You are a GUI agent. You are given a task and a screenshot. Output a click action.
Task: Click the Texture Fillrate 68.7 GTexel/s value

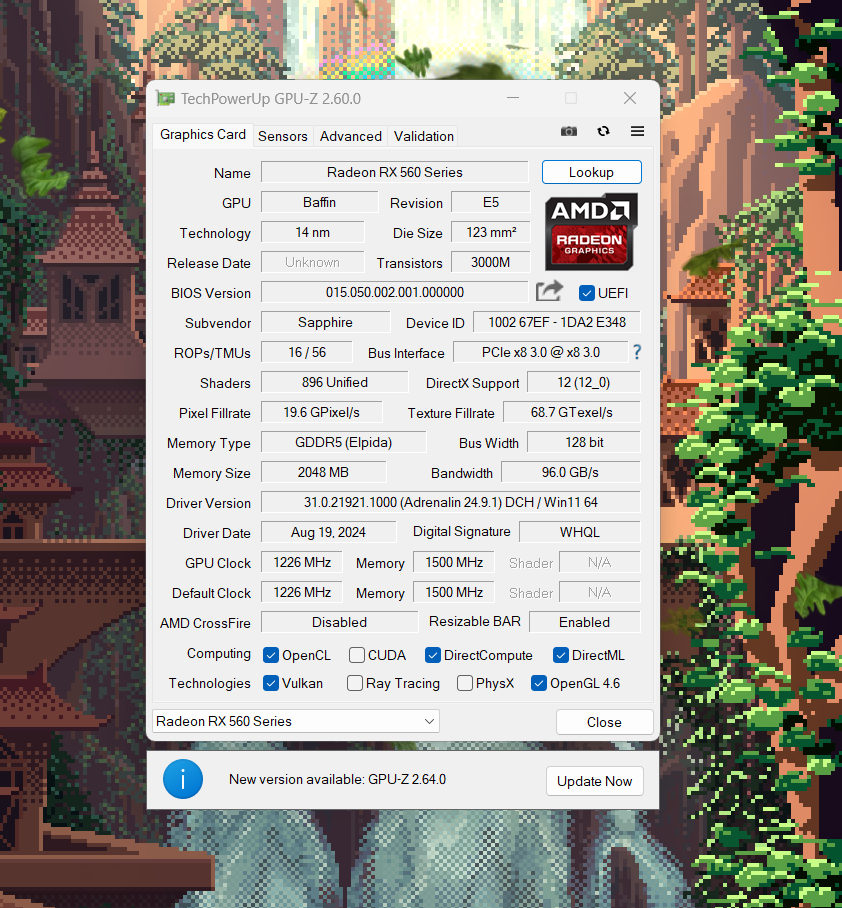coord(572,412)
